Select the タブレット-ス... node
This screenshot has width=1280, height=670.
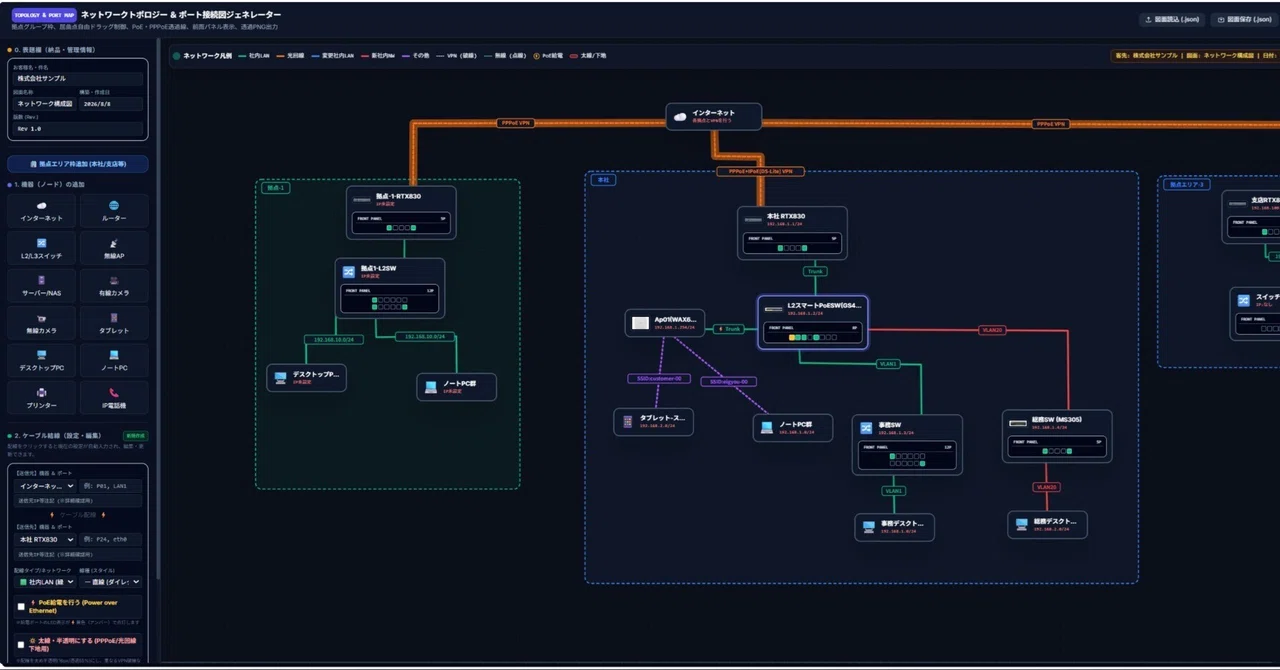[x=653, y=422]
